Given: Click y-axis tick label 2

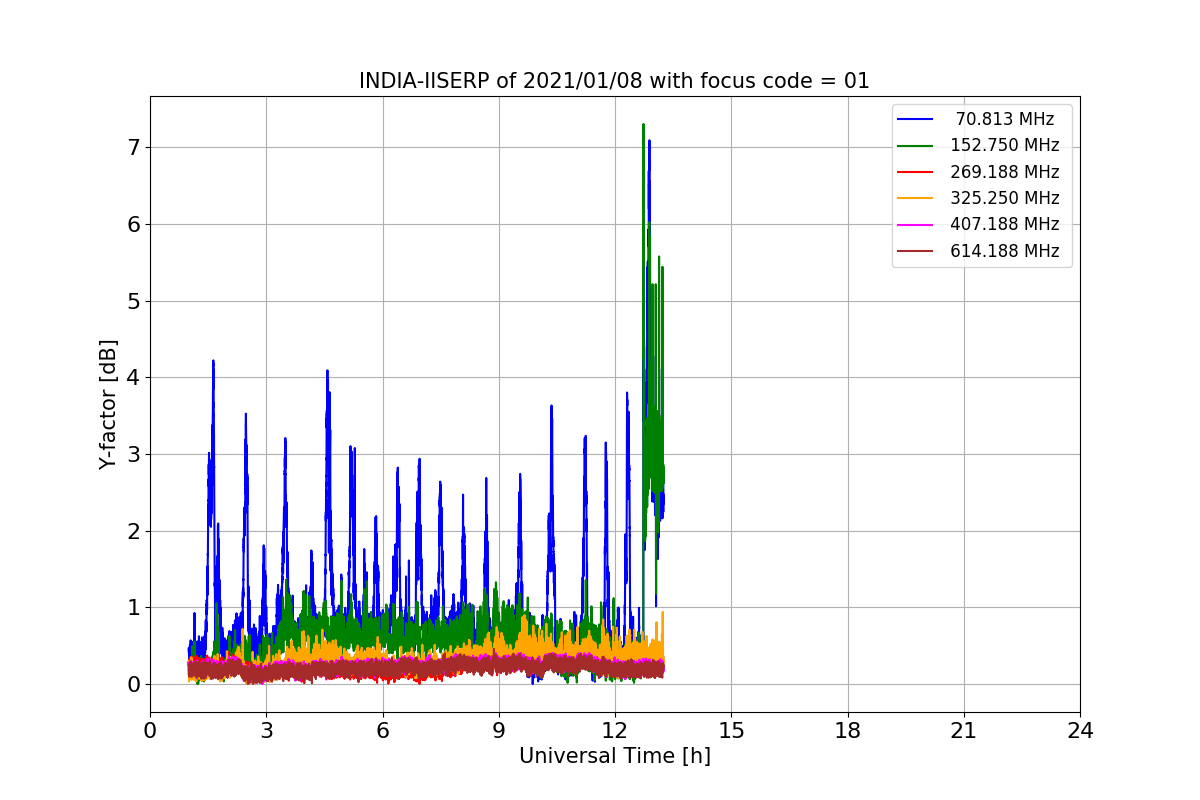Looking at the screenshot, I should [132, 531].
